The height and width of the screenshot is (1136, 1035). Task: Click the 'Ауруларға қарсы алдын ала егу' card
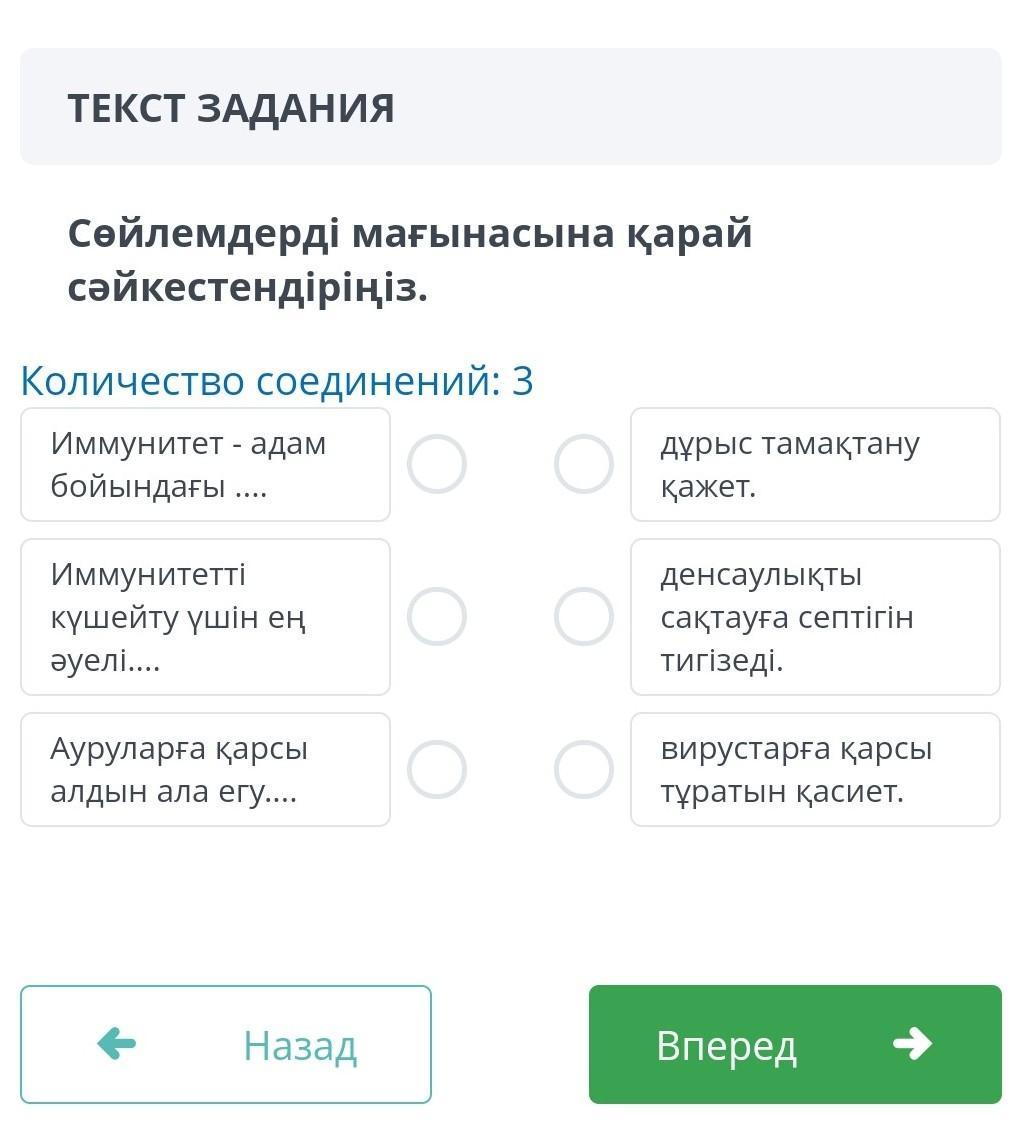point(205,770)
